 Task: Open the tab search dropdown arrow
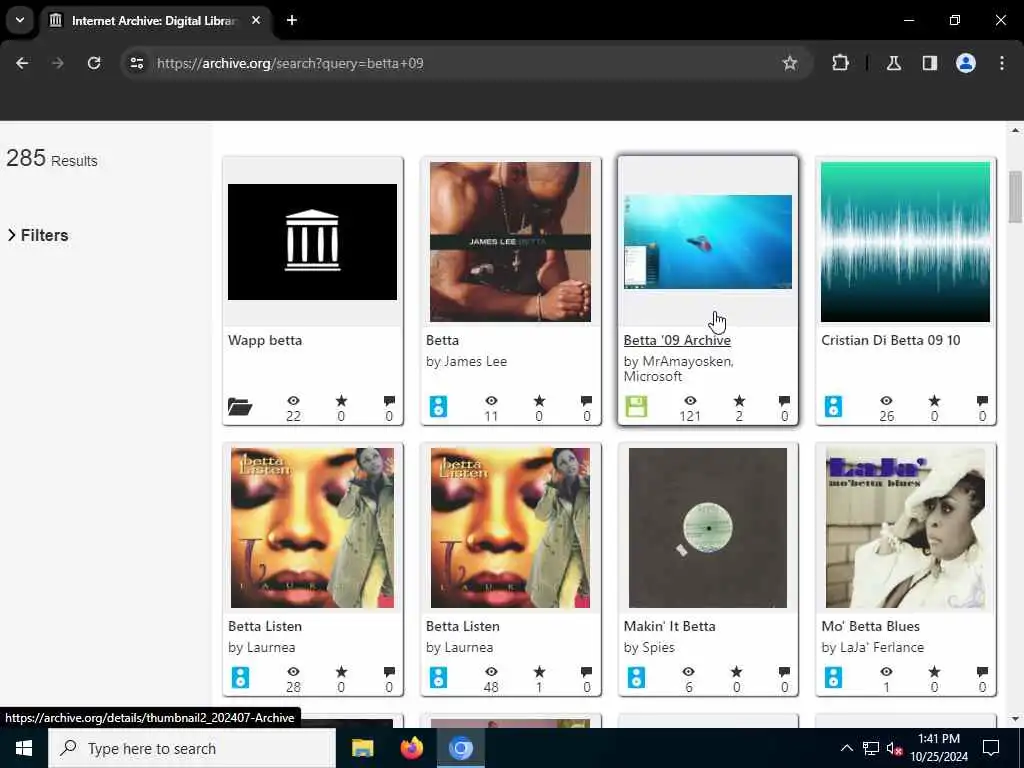pyautogui.click(x=20, y=20)
